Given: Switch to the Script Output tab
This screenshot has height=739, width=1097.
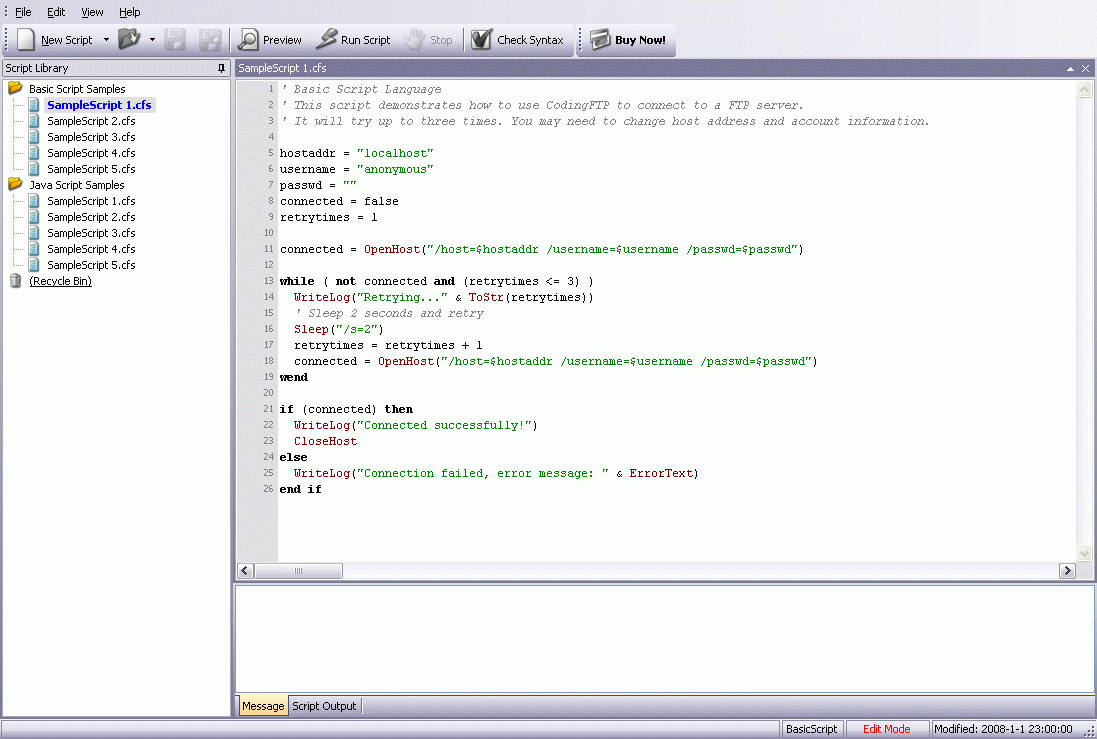Looking at the screenshot, I should (x=323, y=706).
